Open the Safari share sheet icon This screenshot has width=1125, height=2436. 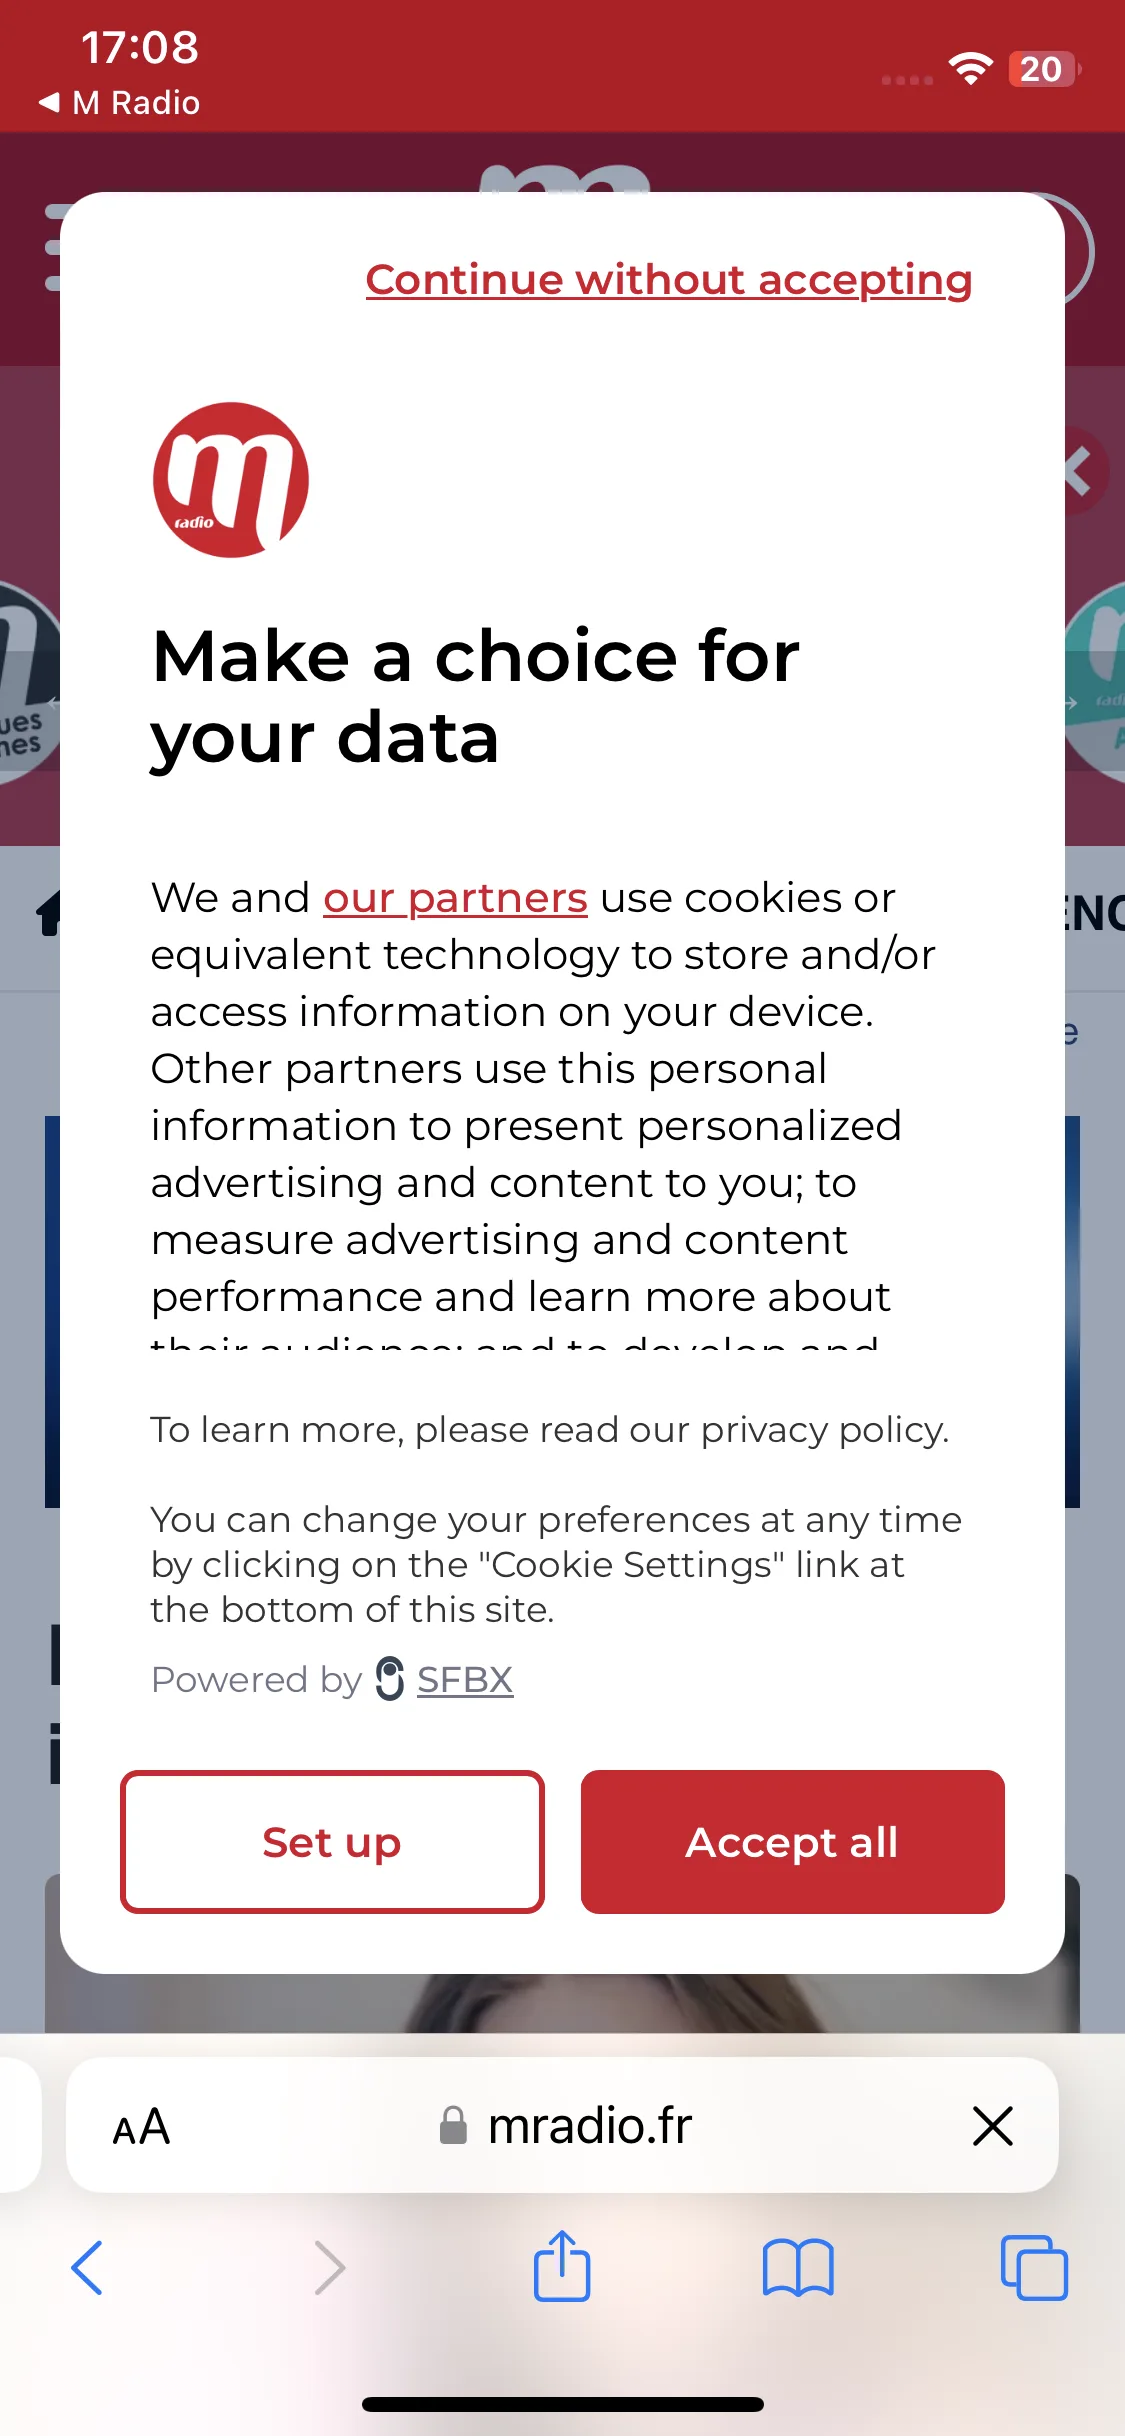click(x=562, y=2265)
